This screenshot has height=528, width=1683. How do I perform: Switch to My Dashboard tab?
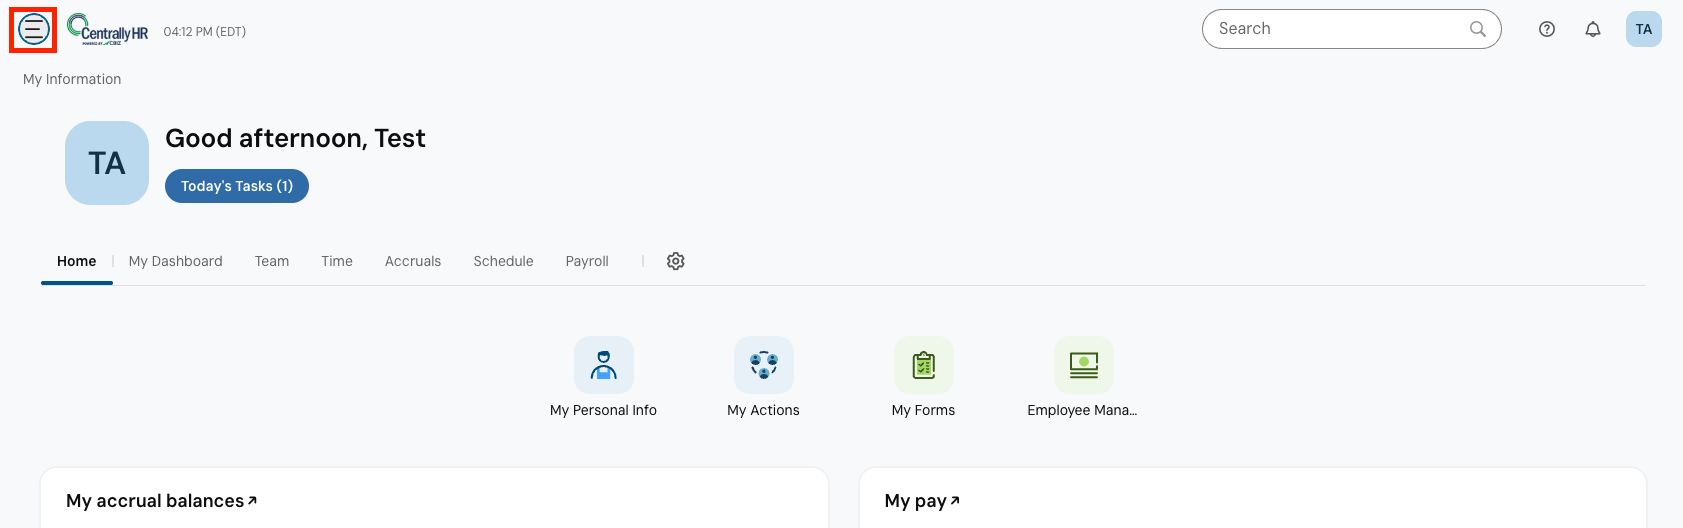coord(176,261)
